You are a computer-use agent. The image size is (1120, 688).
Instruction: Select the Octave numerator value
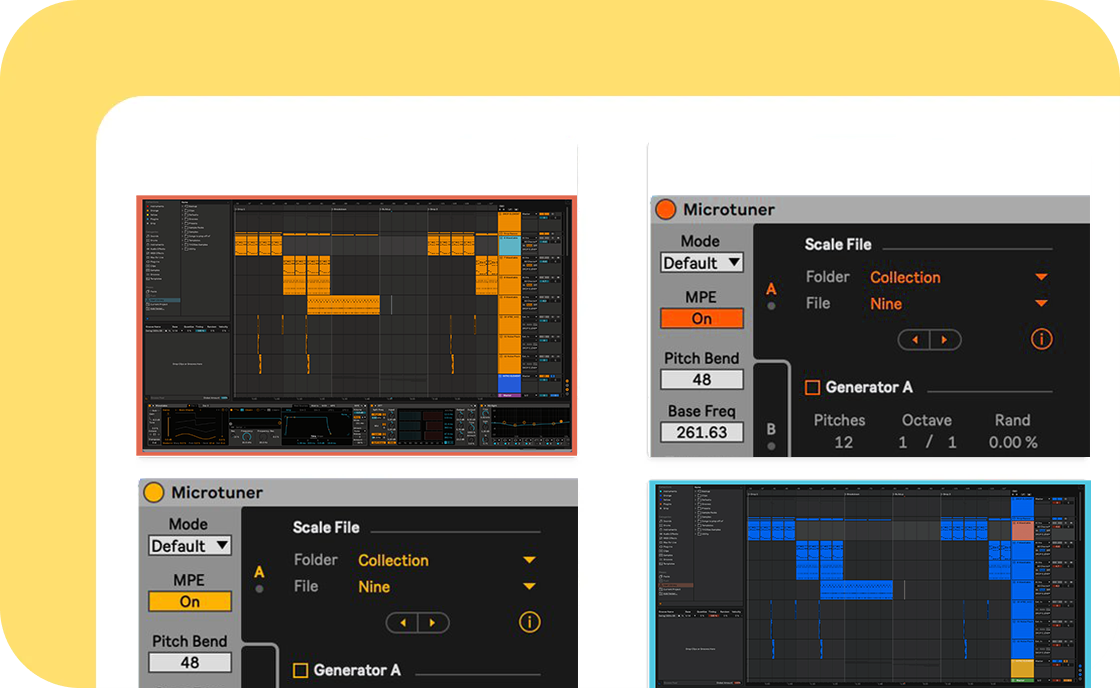[903, 443]
